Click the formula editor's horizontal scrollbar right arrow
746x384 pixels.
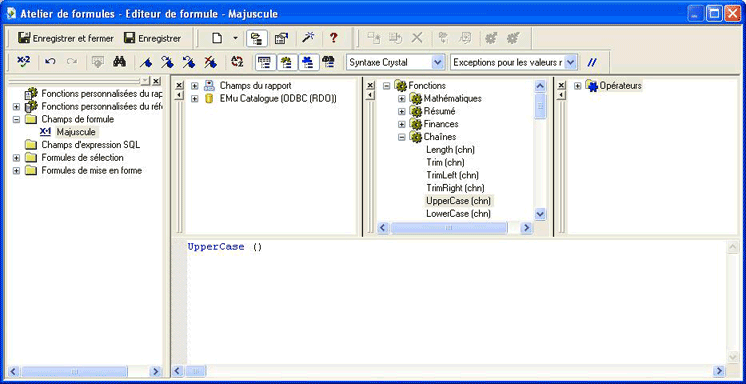click(x=719, y=371)
